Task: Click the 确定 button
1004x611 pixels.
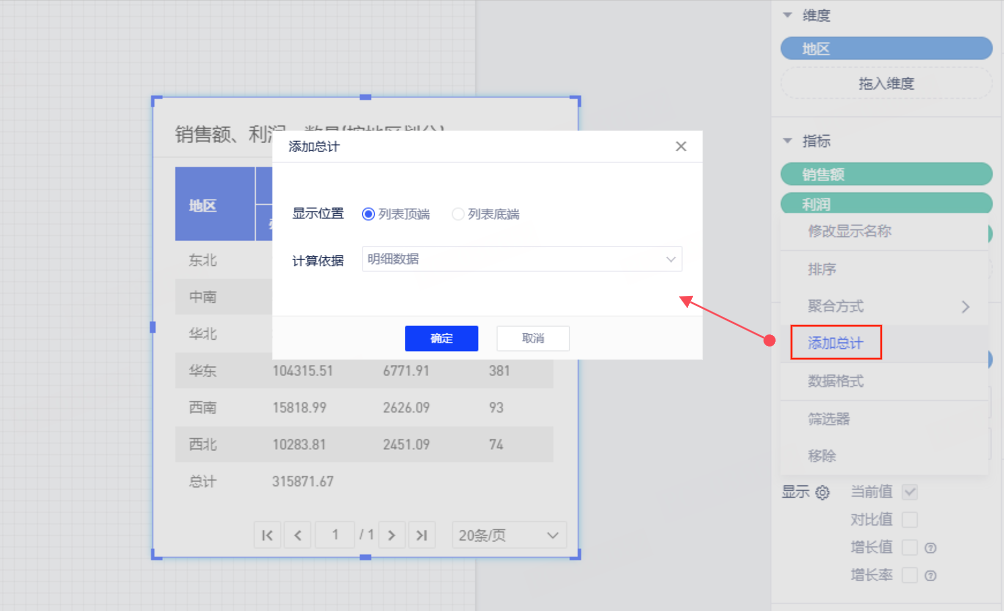Action: [x=441, y=339]
